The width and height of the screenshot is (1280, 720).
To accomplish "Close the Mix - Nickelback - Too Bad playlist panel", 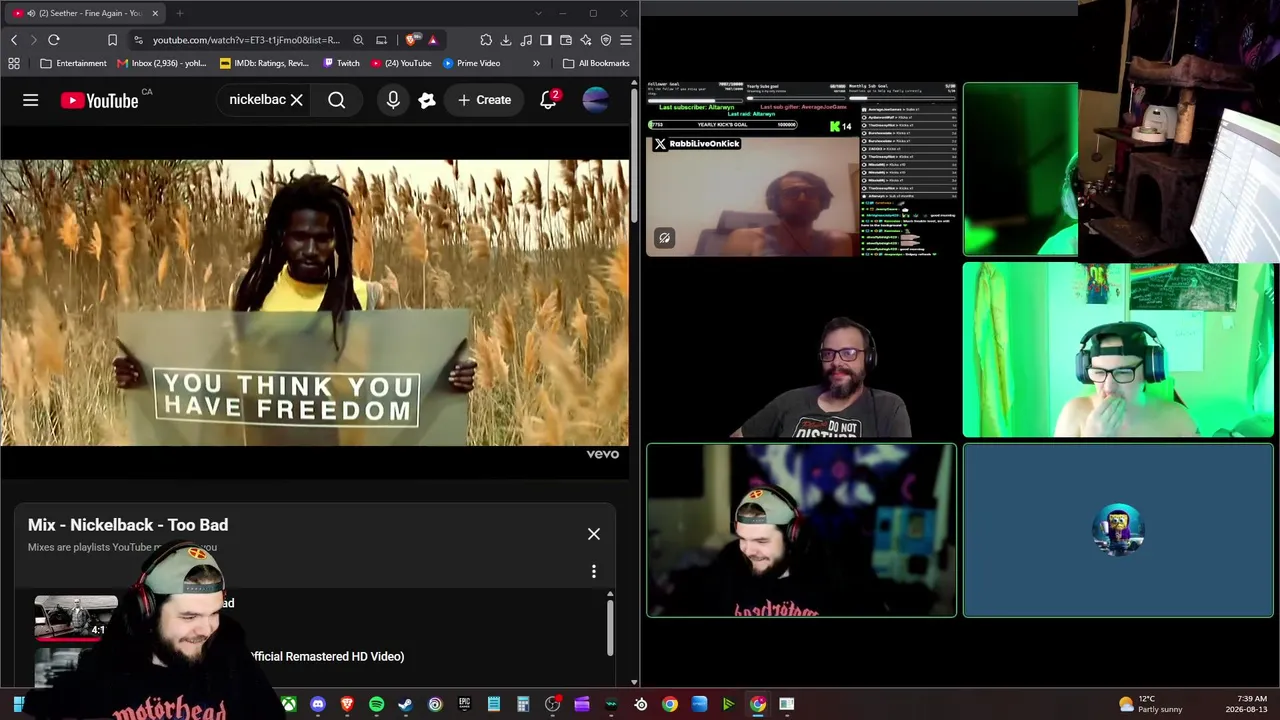I will [594, 534].
